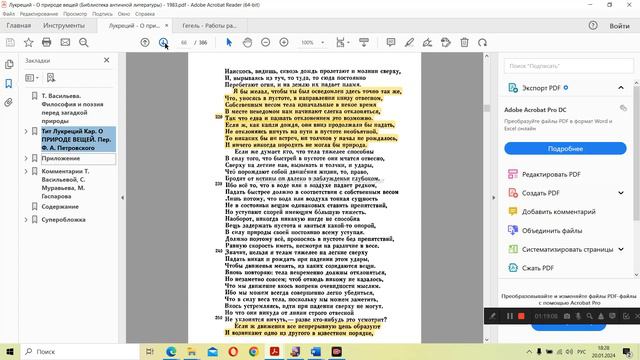Click the trash delete icon in toolbar

[464, 42]
